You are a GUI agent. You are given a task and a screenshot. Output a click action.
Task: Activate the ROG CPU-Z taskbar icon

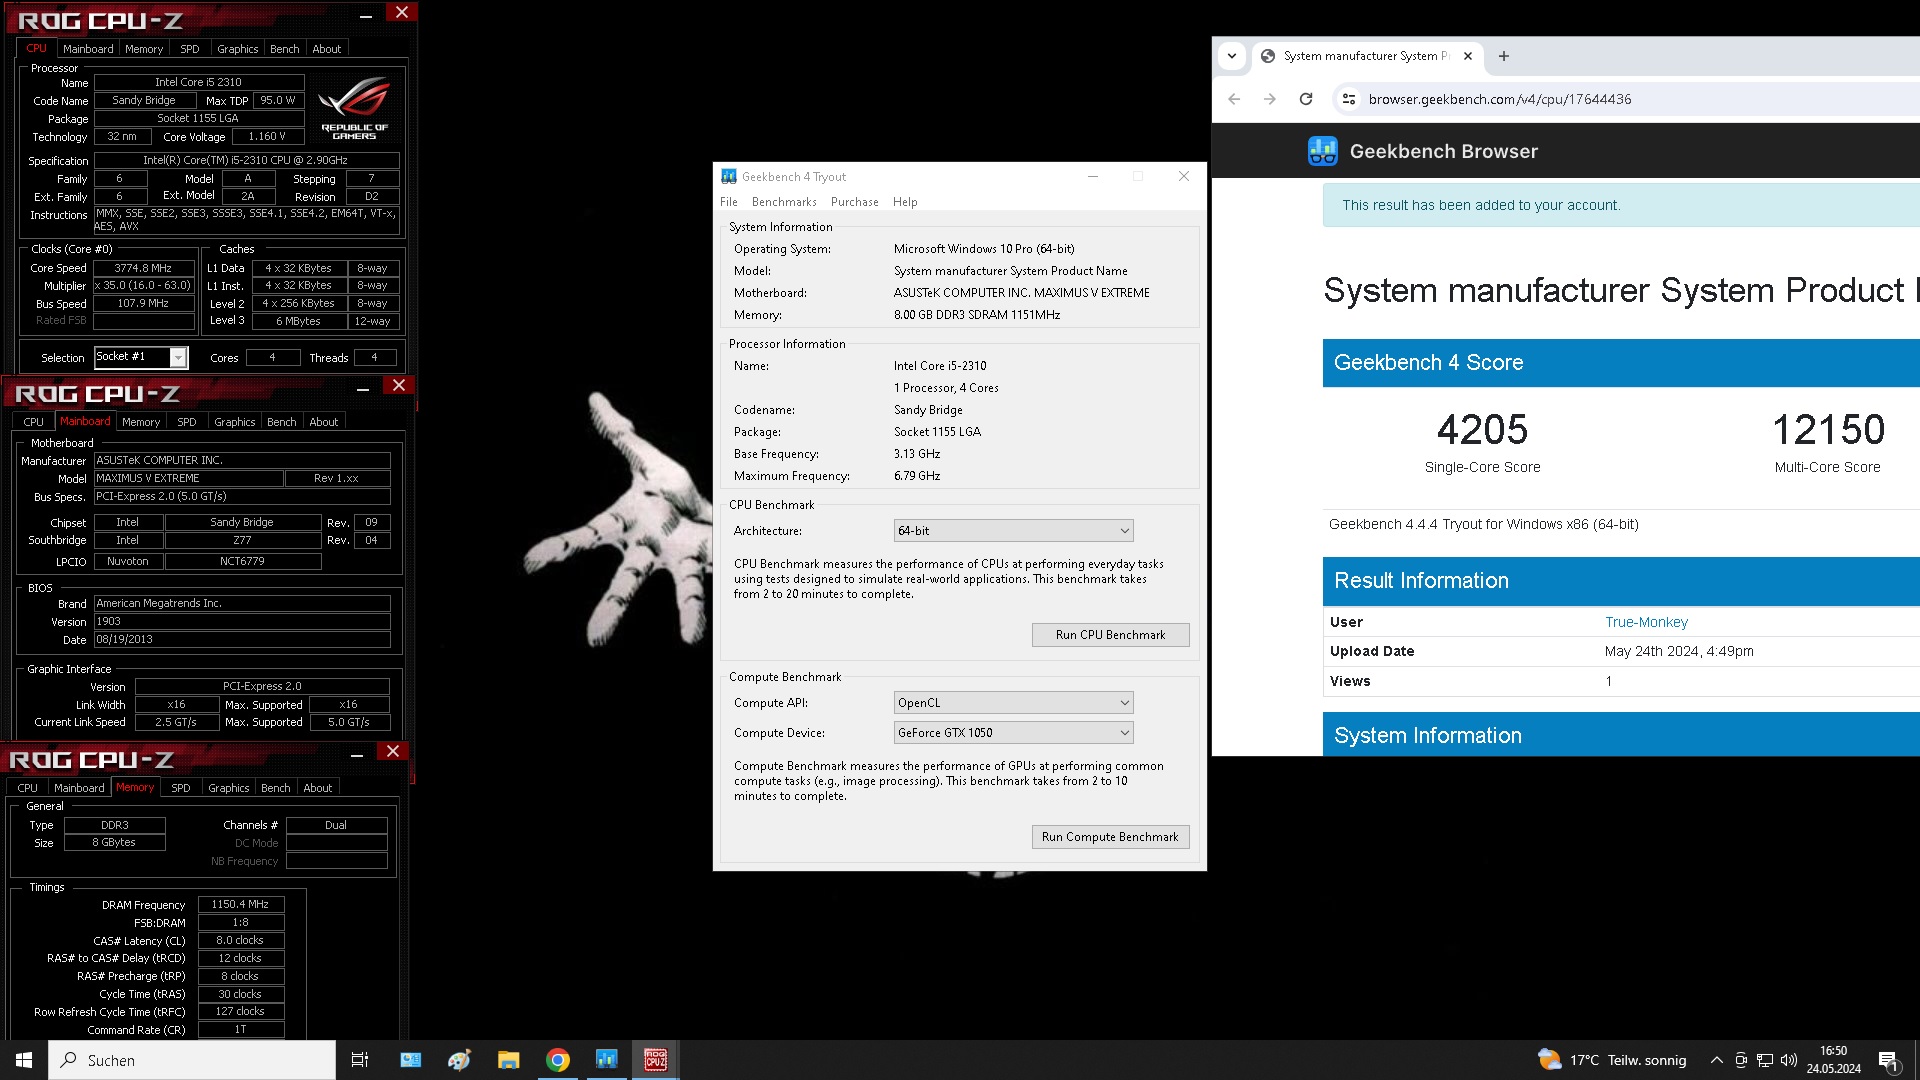pos(655,1060)
